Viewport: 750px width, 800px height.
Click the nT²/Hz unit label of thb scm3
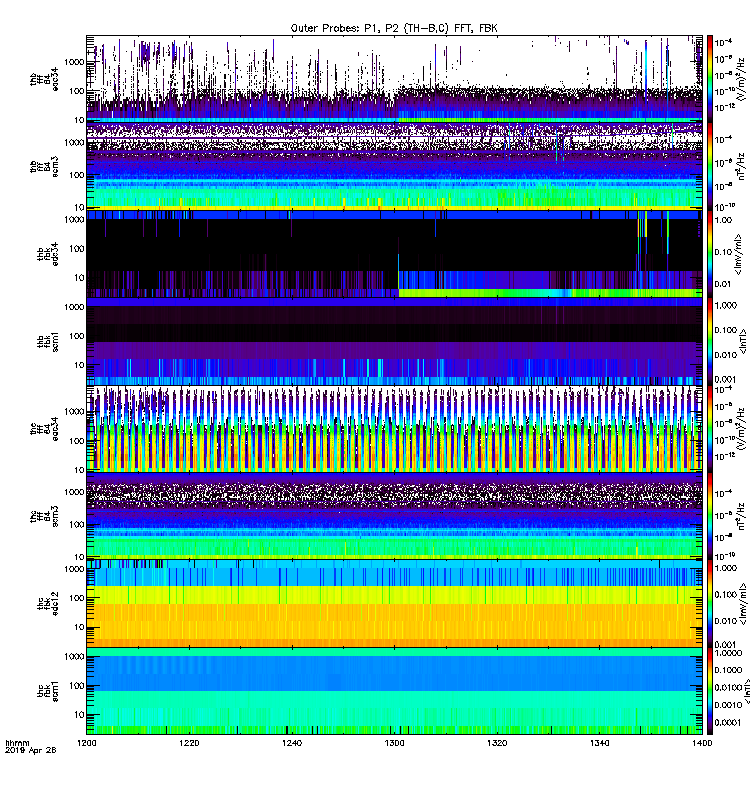pyautogui.click(x=741, y=166)
